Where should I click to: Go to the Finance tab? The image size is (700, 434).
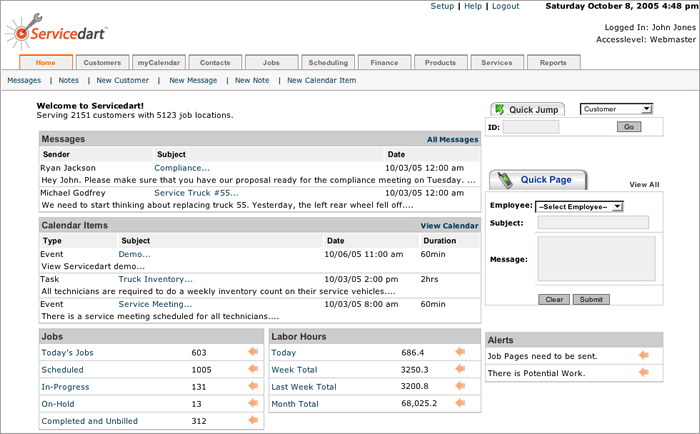point(384,62)
